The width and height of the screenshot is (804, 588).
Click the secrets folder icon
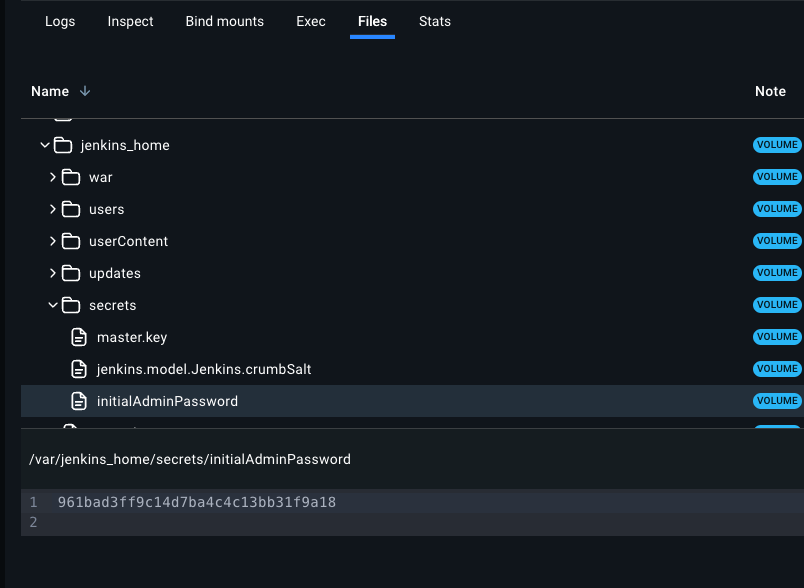tap(70, 304)
